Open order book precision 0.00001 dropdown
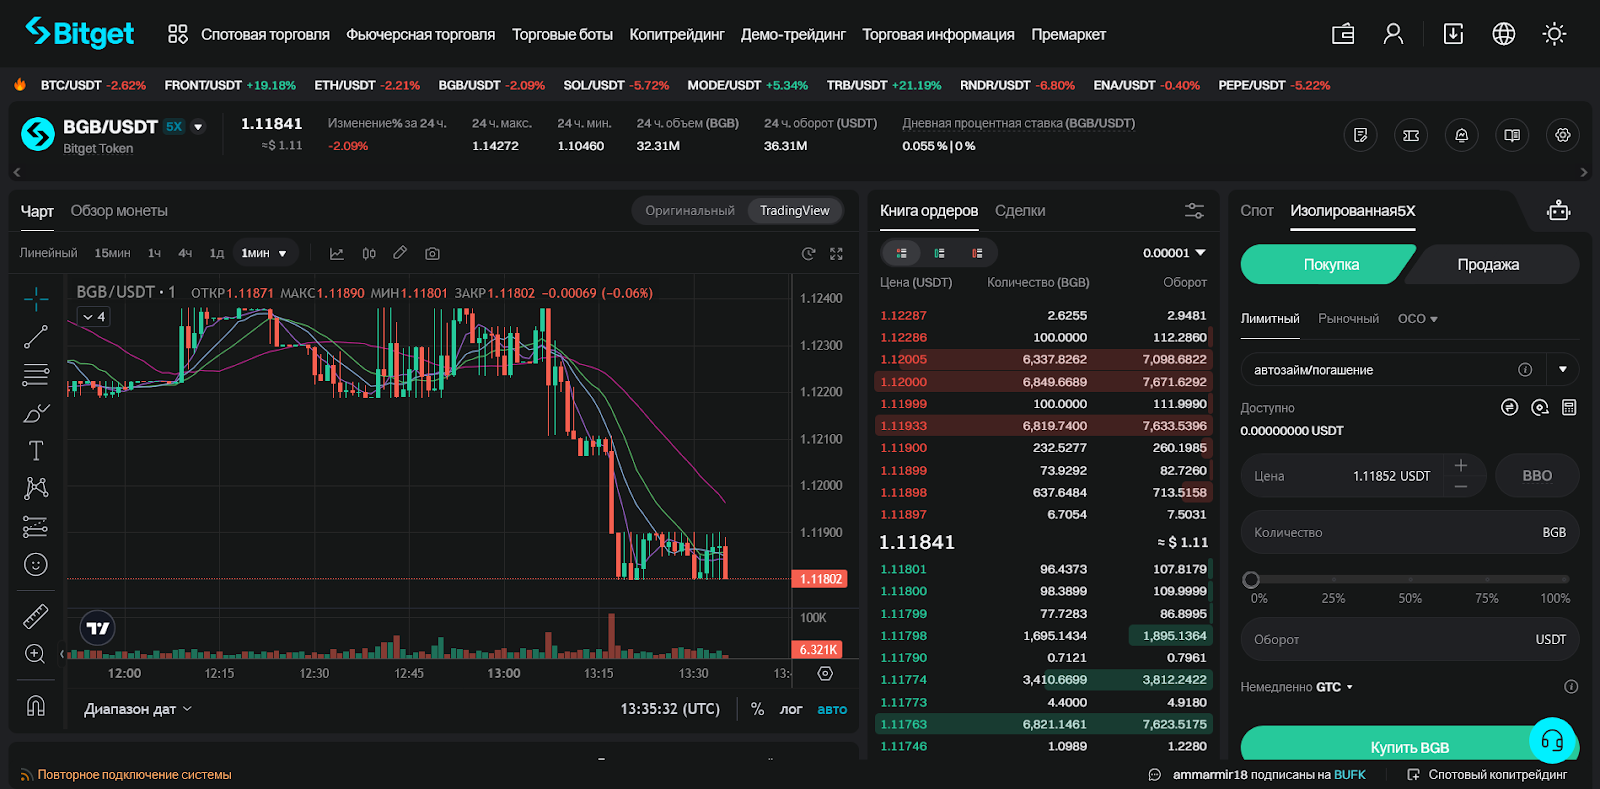Viewport: 1600px width, 789px height. (1174, 253)
